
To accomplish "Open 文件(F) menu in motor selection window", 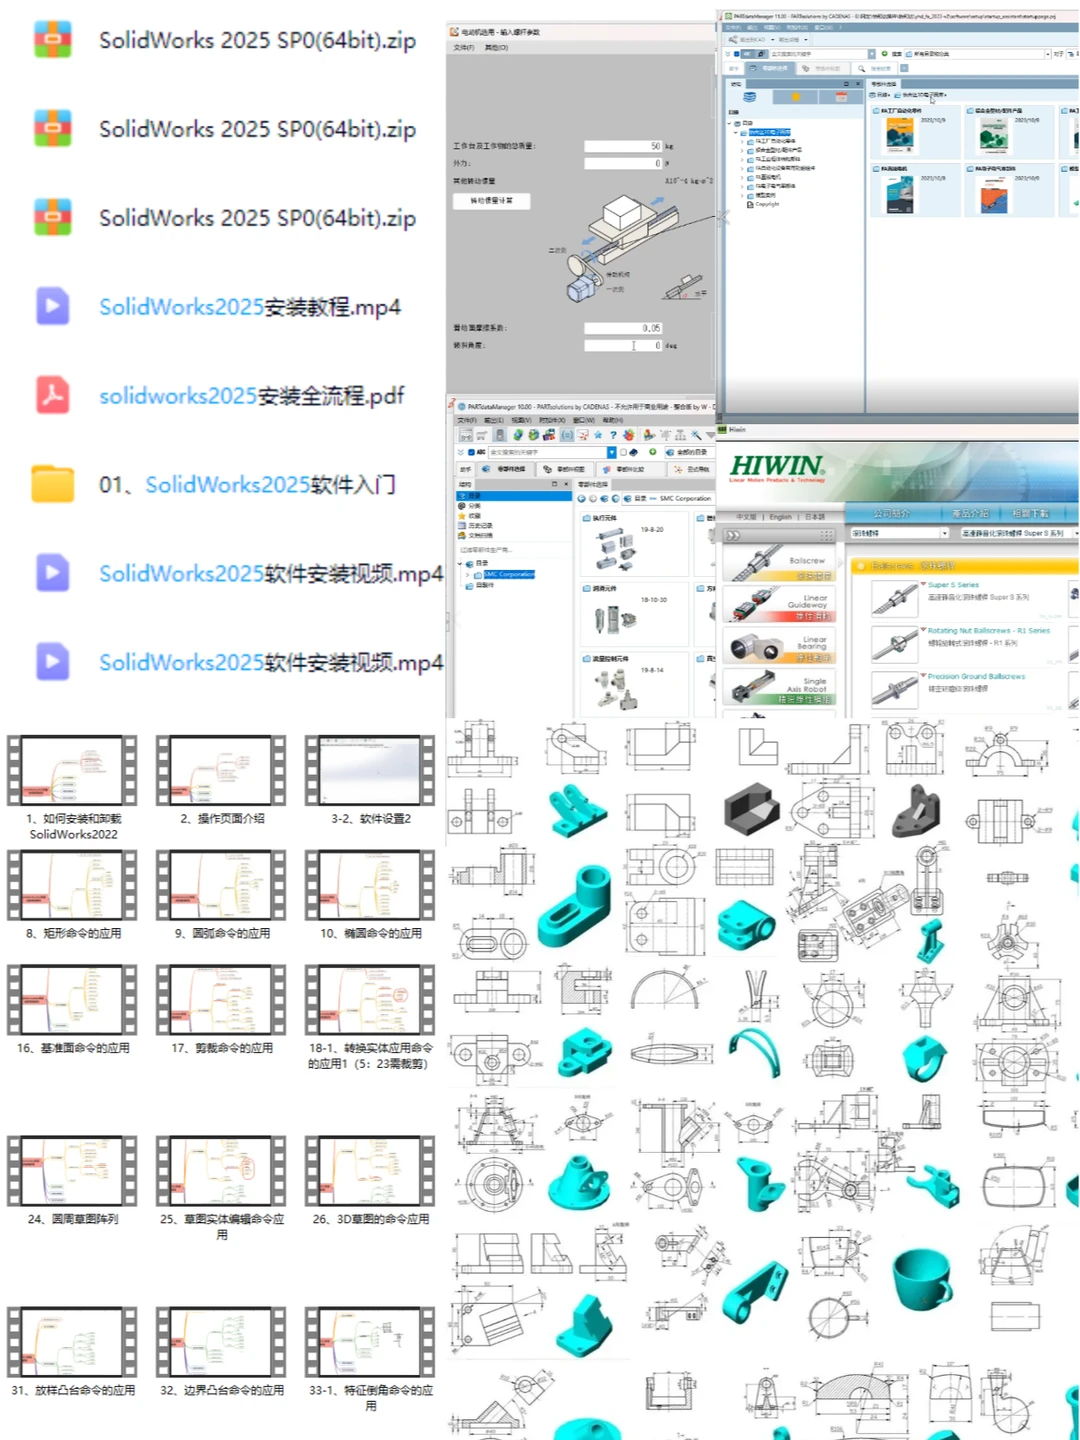I will tap(464, 47).
